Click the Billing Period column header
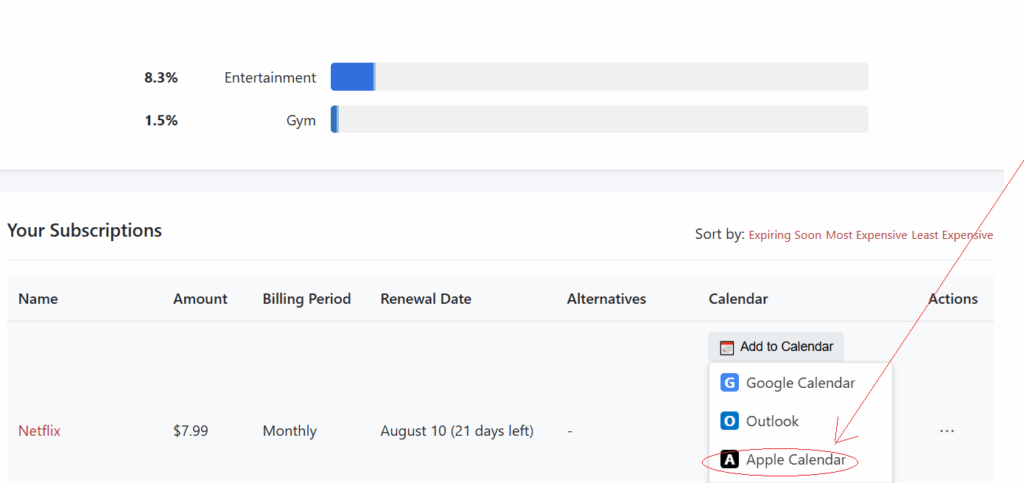1024x483 pixels. coord(306,299)
